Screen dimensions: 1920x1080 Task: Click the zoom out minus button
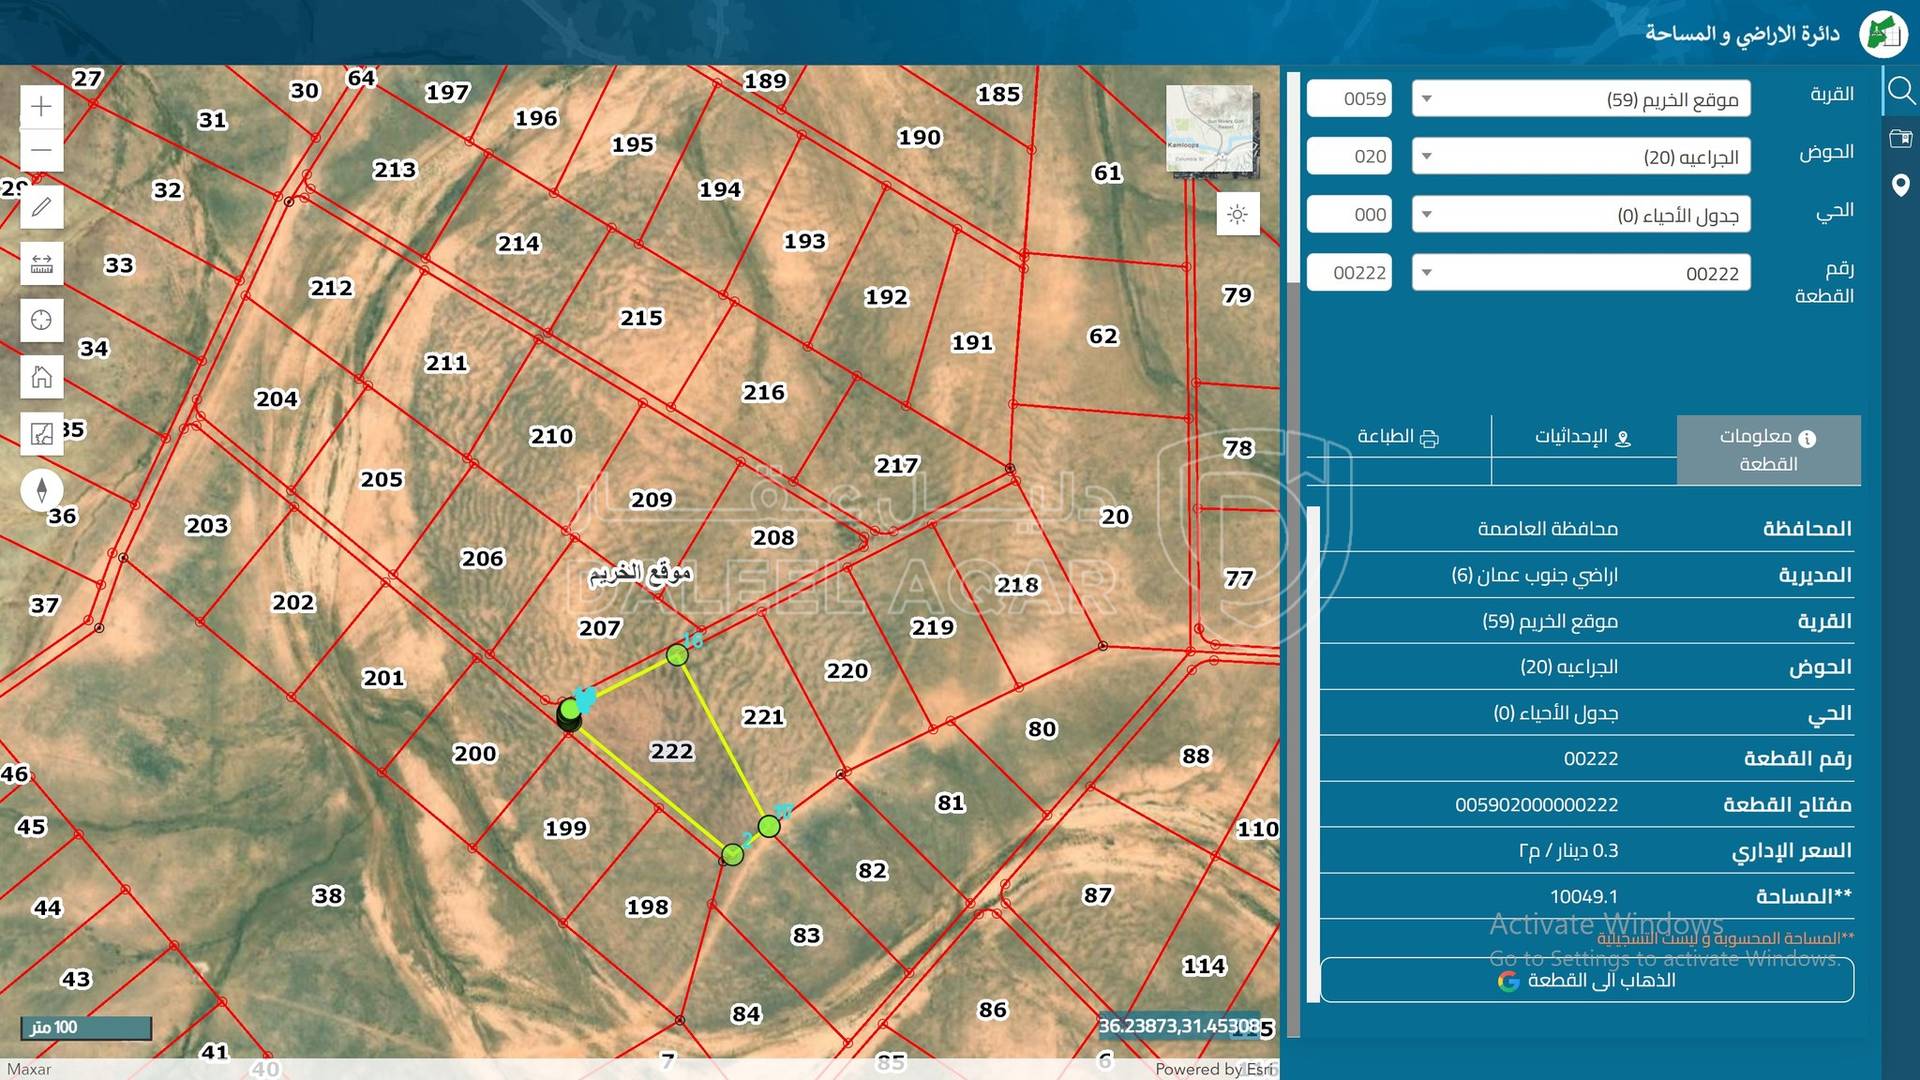click(41, 150)
